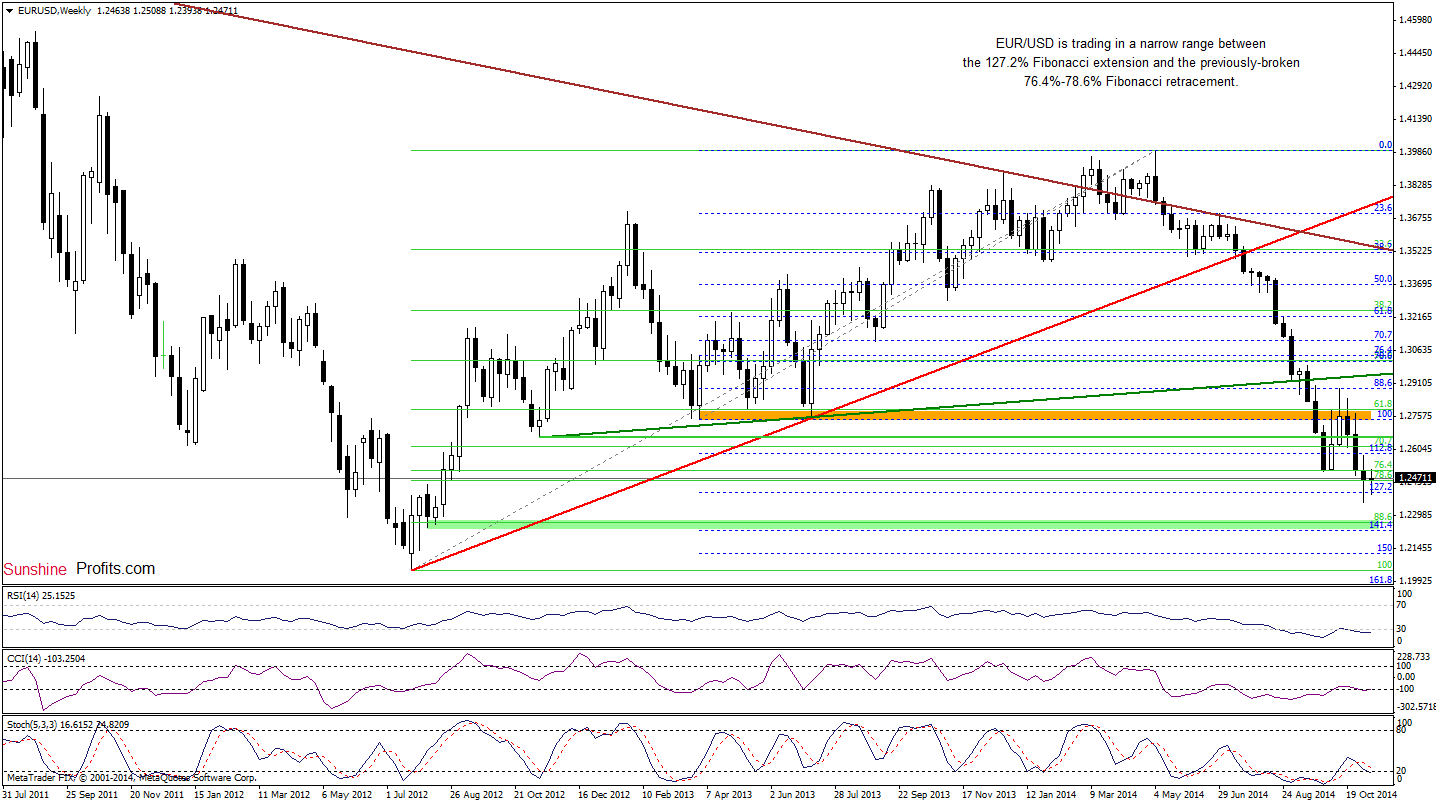Select the light green support zone rectangle
The height and width of the screenshot is (803, 1436).
click(x=898, y=524)
